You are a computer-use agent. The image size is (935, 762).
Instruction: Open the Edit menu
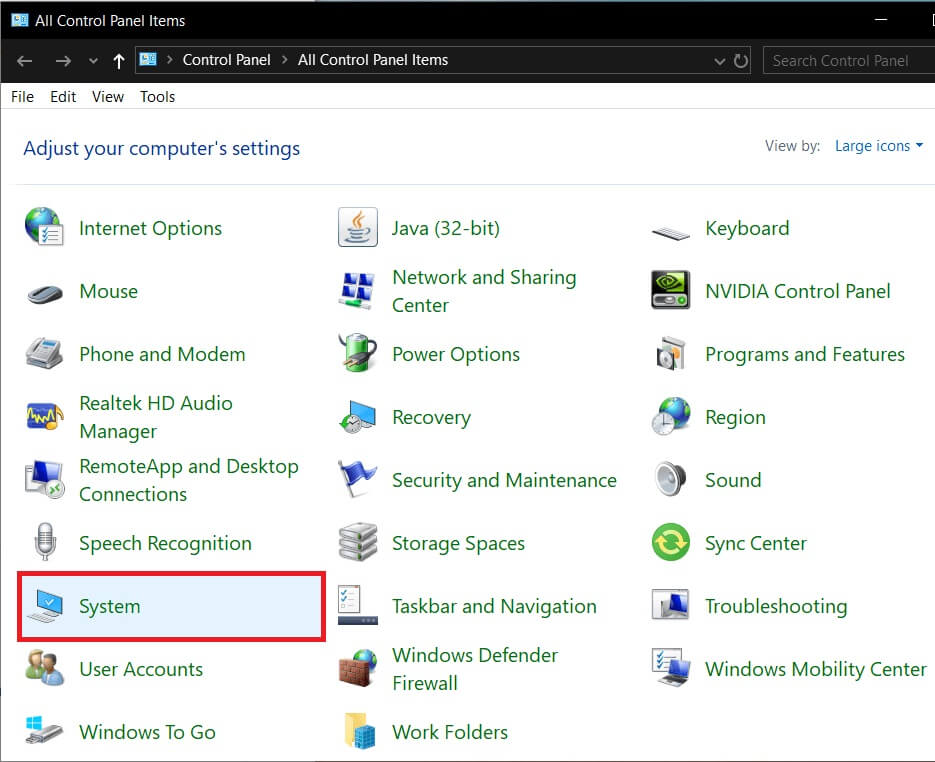coord(63,97)
